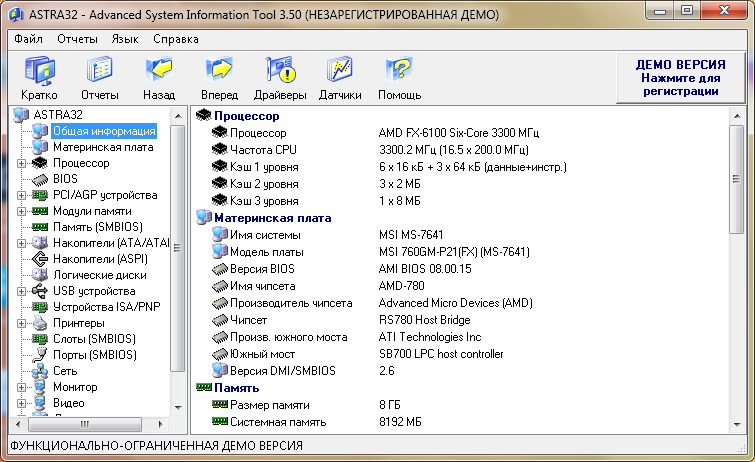Click the right panel scroll down arrow
This screenshot has width=755, height=462.
tap(737, 425)
